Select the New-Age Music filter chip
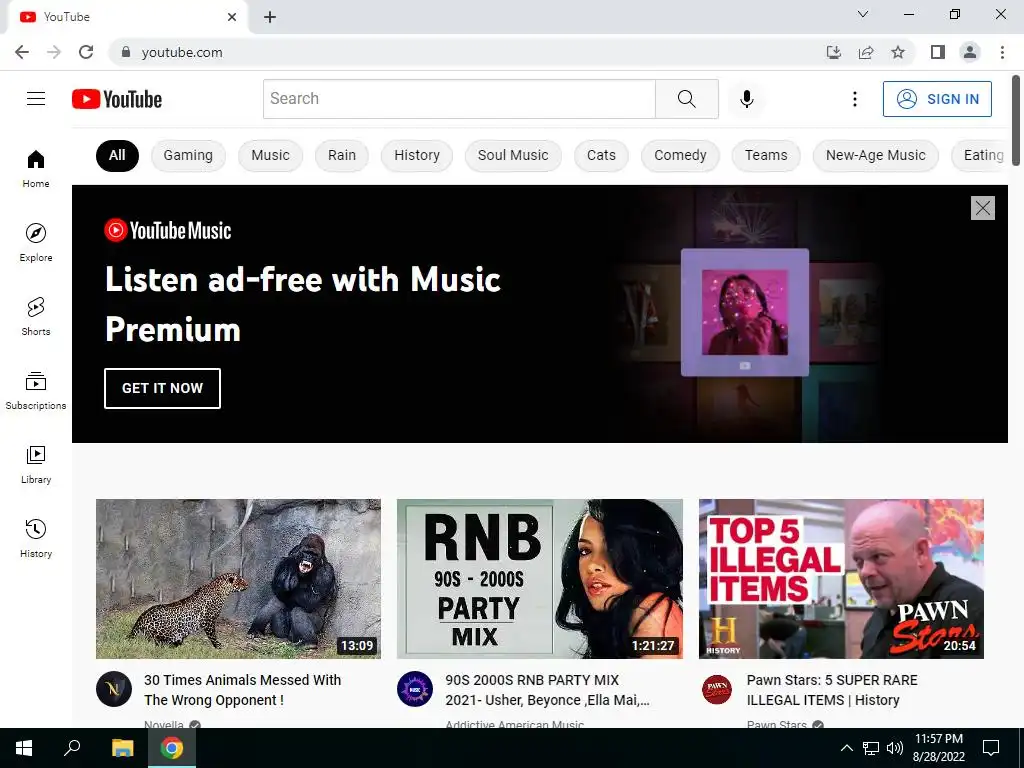 click(875, 155)
